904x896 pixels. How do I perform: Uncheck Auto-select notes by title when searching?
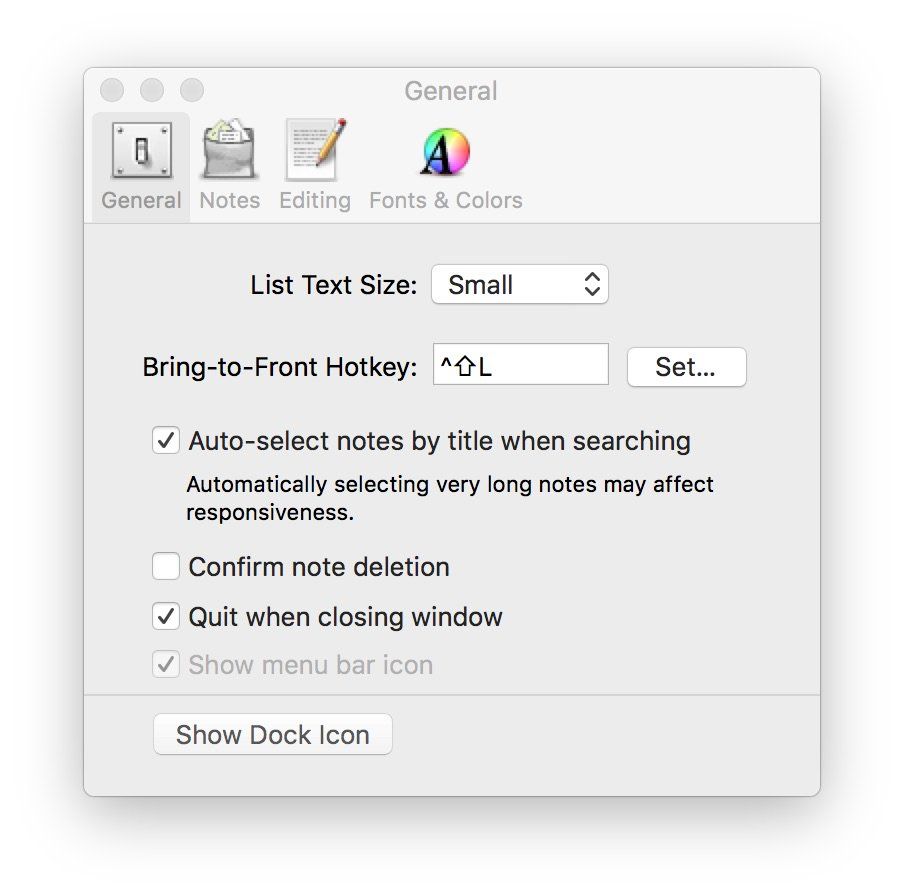click(166, 441)
